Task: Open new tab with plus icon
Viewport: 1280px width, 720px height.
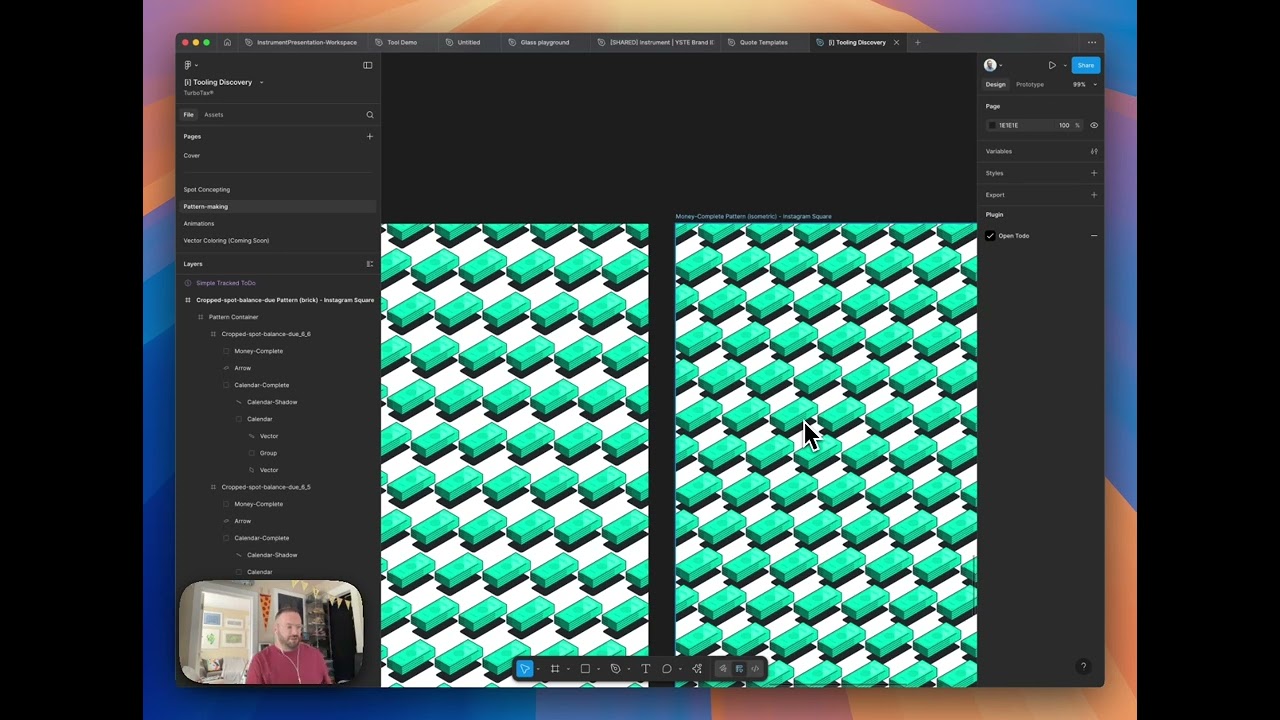Action: [917, 42]
